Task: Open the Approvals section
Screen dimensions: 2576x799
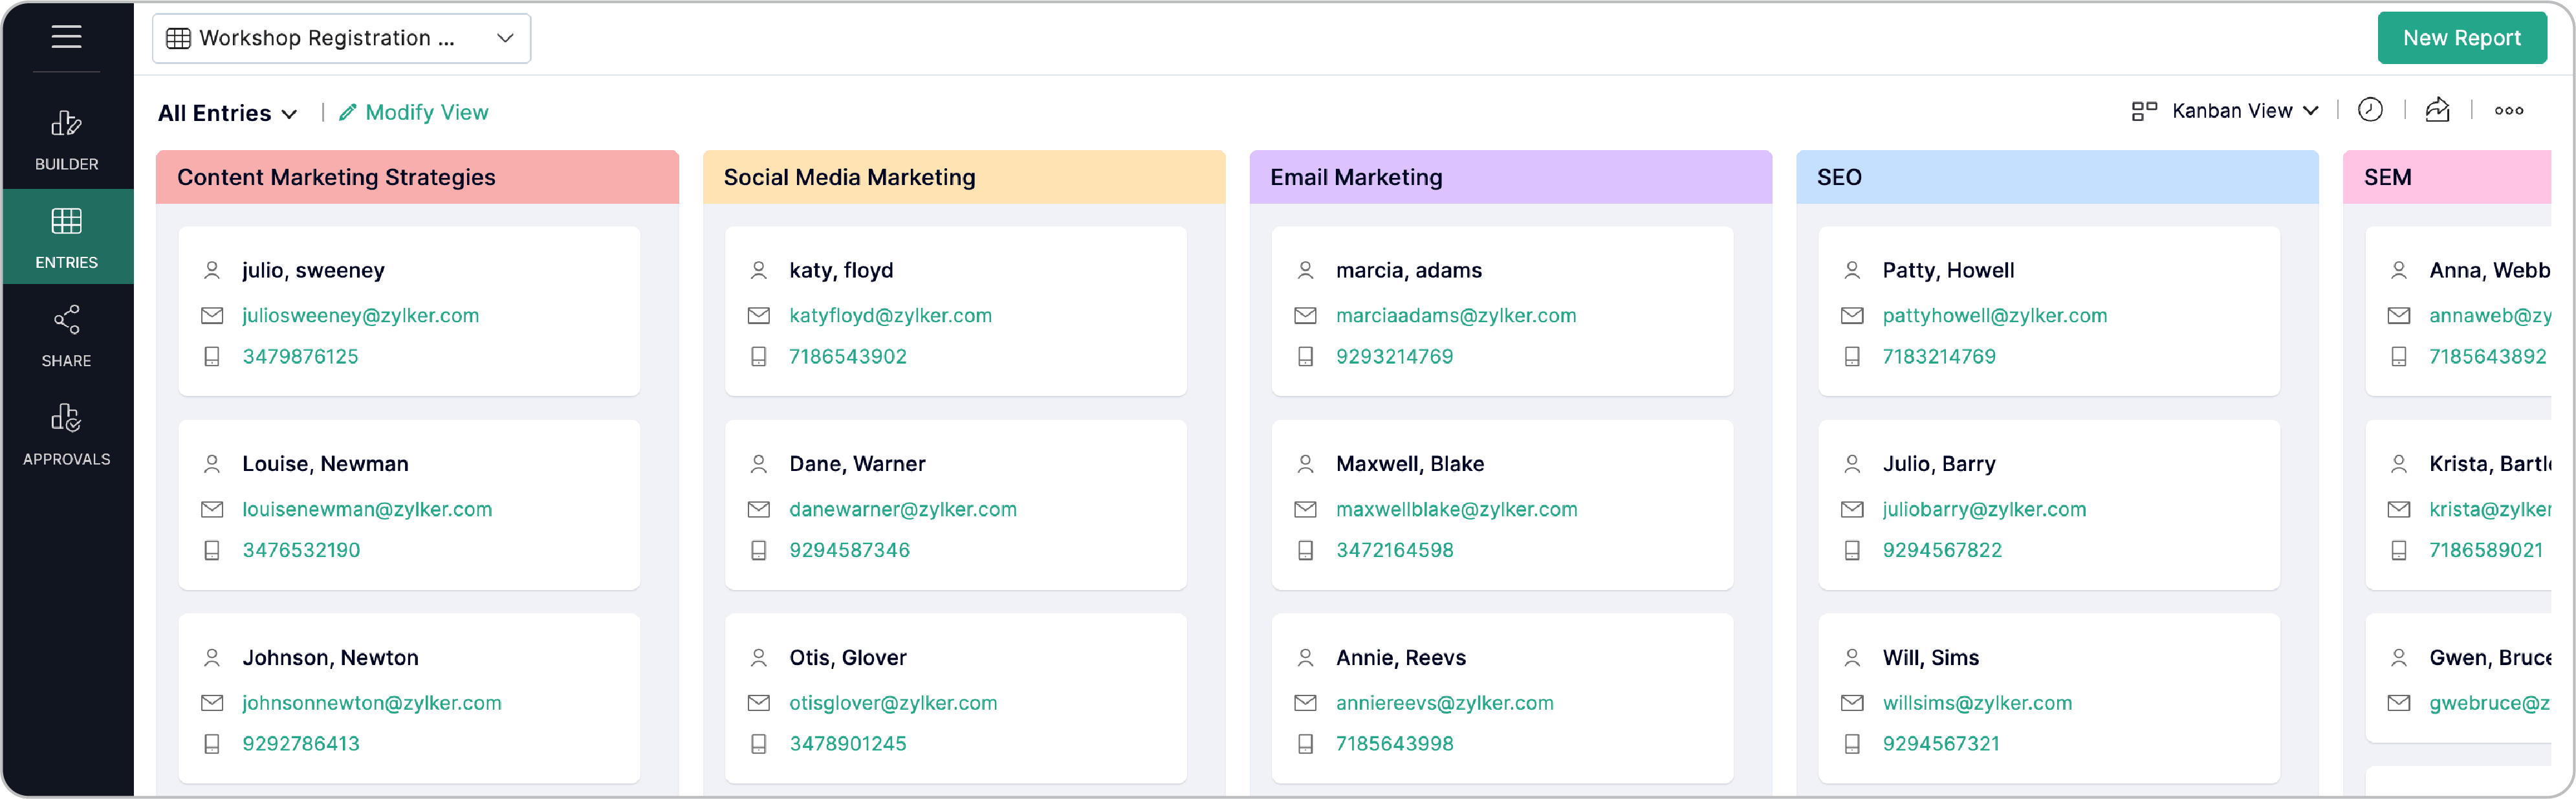Action: [66, 434]
